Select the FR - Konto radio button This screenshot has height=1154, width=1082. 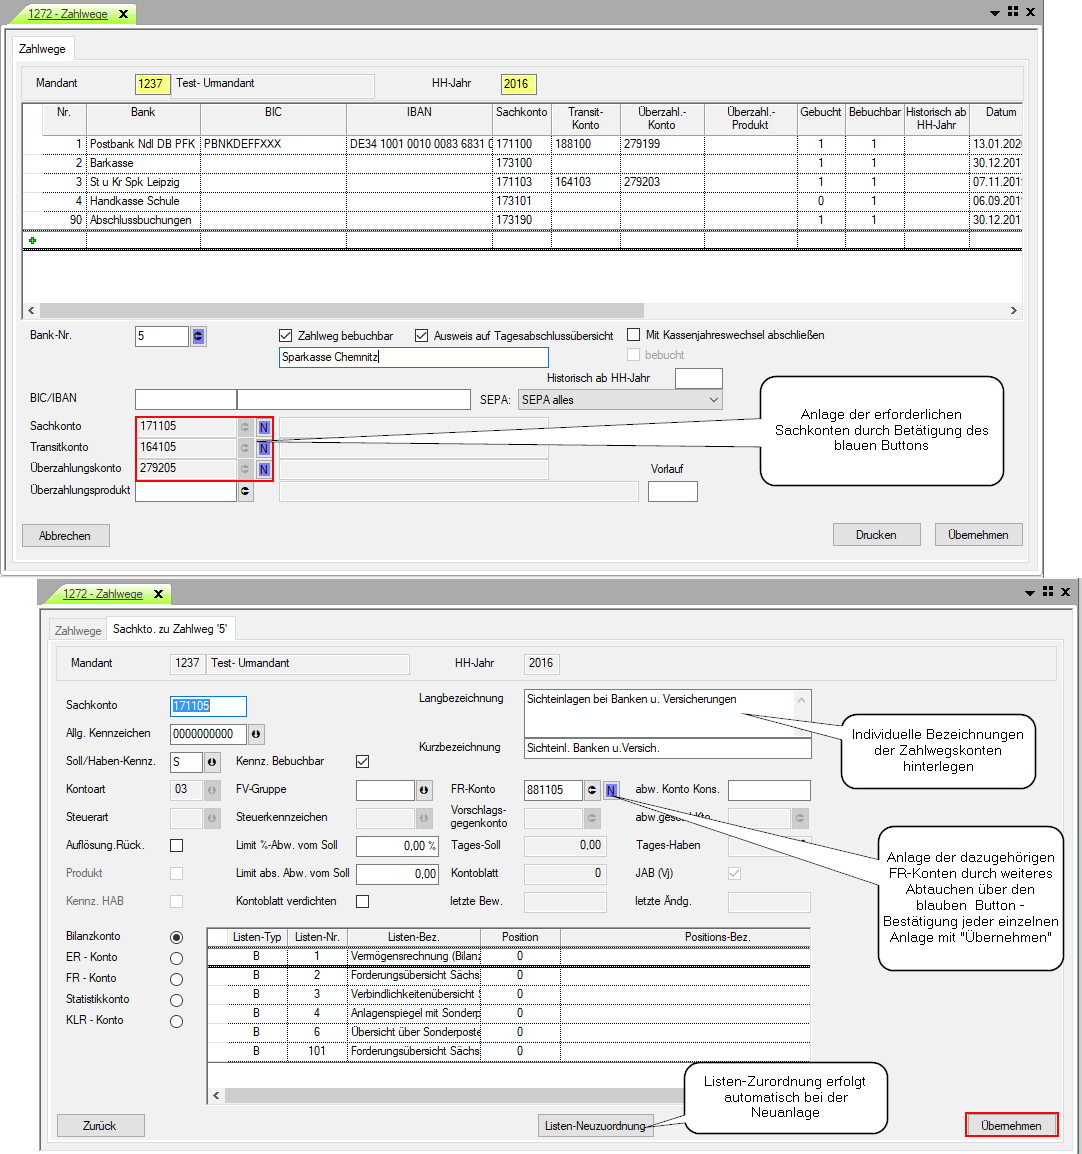pos(176,979)
